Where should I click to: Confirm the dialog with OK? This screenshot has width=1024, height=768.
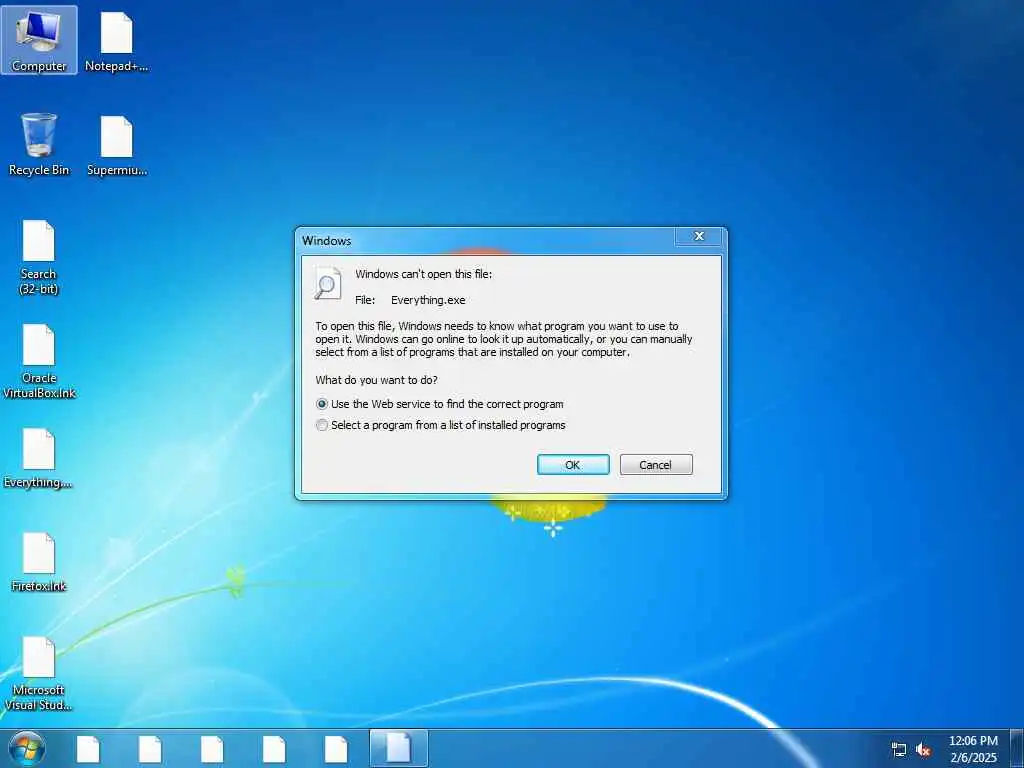click(x=573, y=464)
